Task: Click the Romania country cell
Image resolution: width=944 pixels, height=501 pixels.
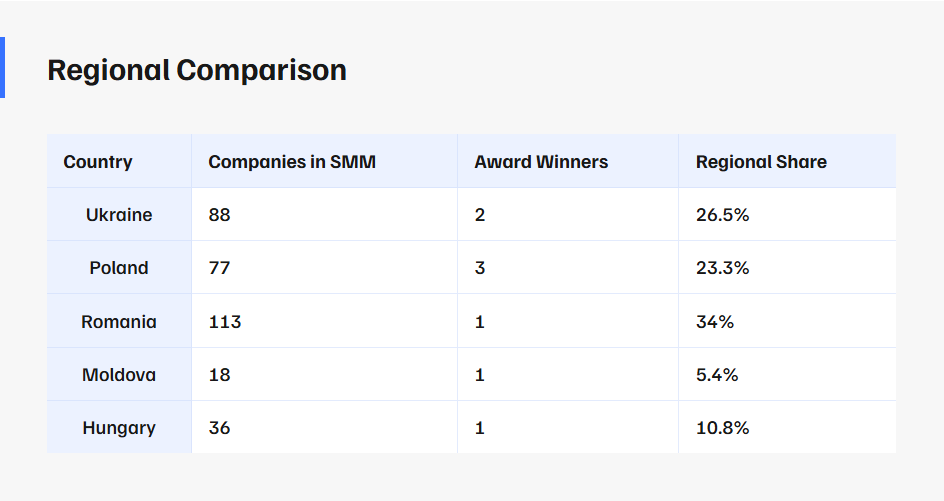Action: pos(119,322)
